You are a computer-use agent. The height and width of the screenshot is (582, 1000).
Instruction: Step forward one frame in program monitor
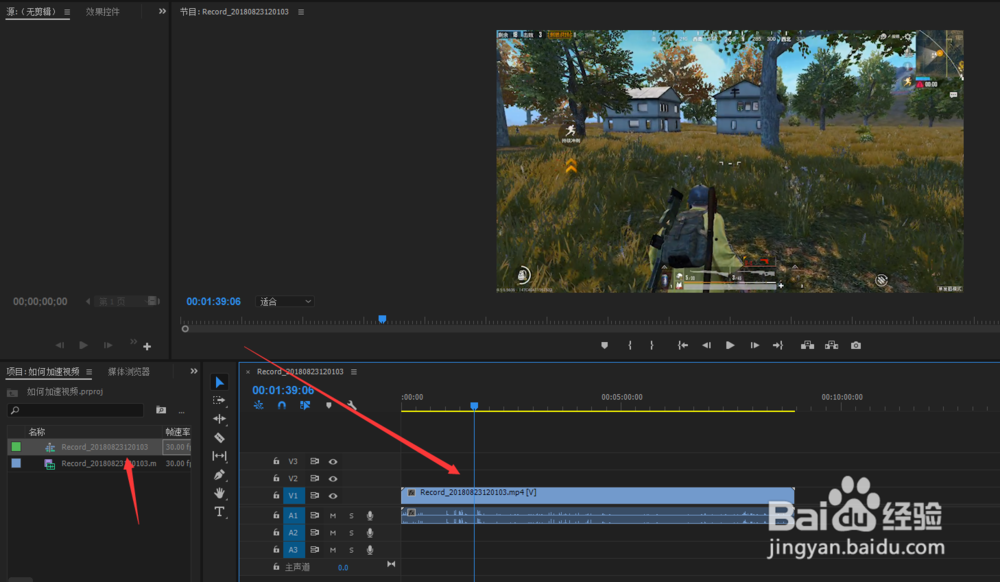(754, 346)
